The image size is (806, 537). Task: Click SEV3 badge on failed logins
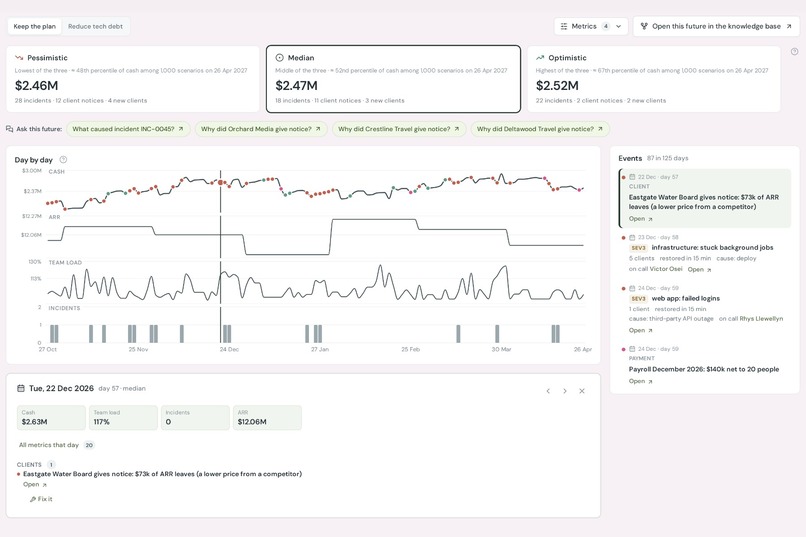[638, 299]
